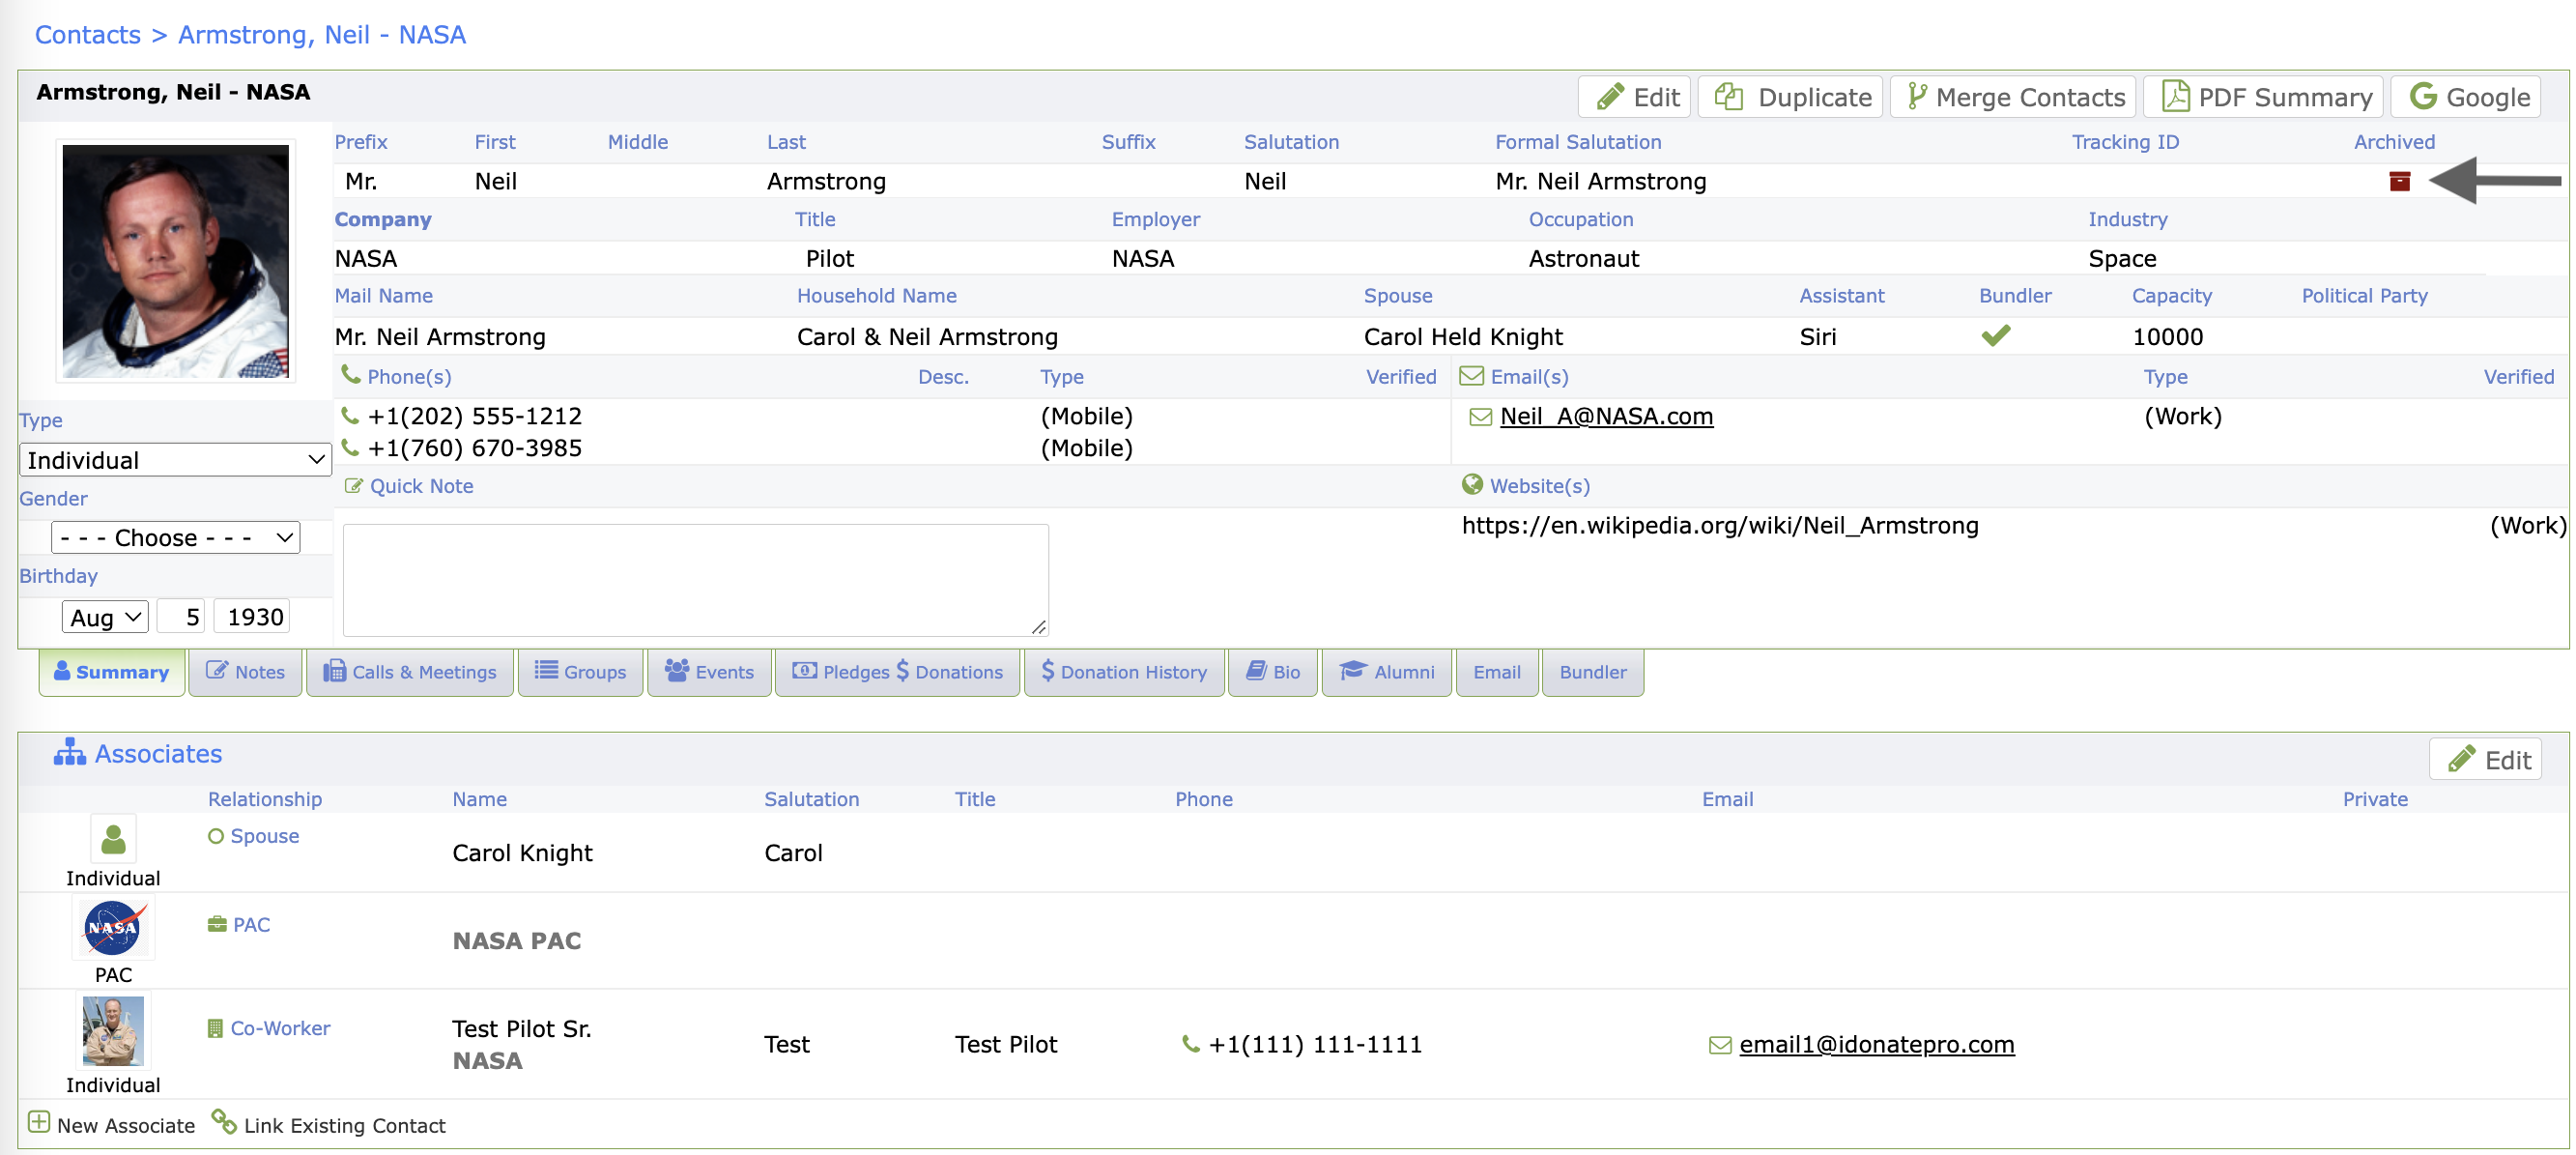Click the Capacity value 10000
The height and width of the screenshot is (1155, 2576).
pos(2167,337)
